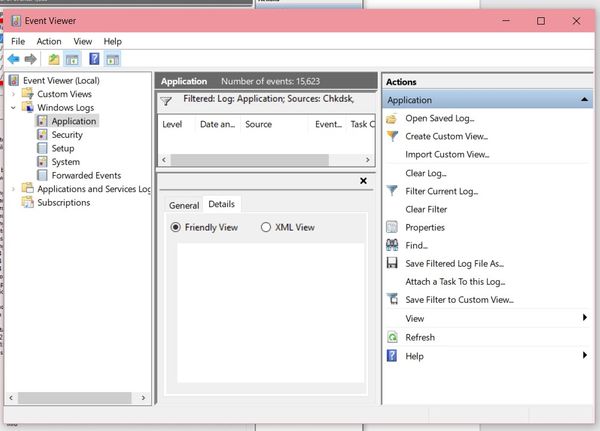The width and height of the screenshot is (600, 431).
Task: Sort by the Source column header
Action: [274, 124]
